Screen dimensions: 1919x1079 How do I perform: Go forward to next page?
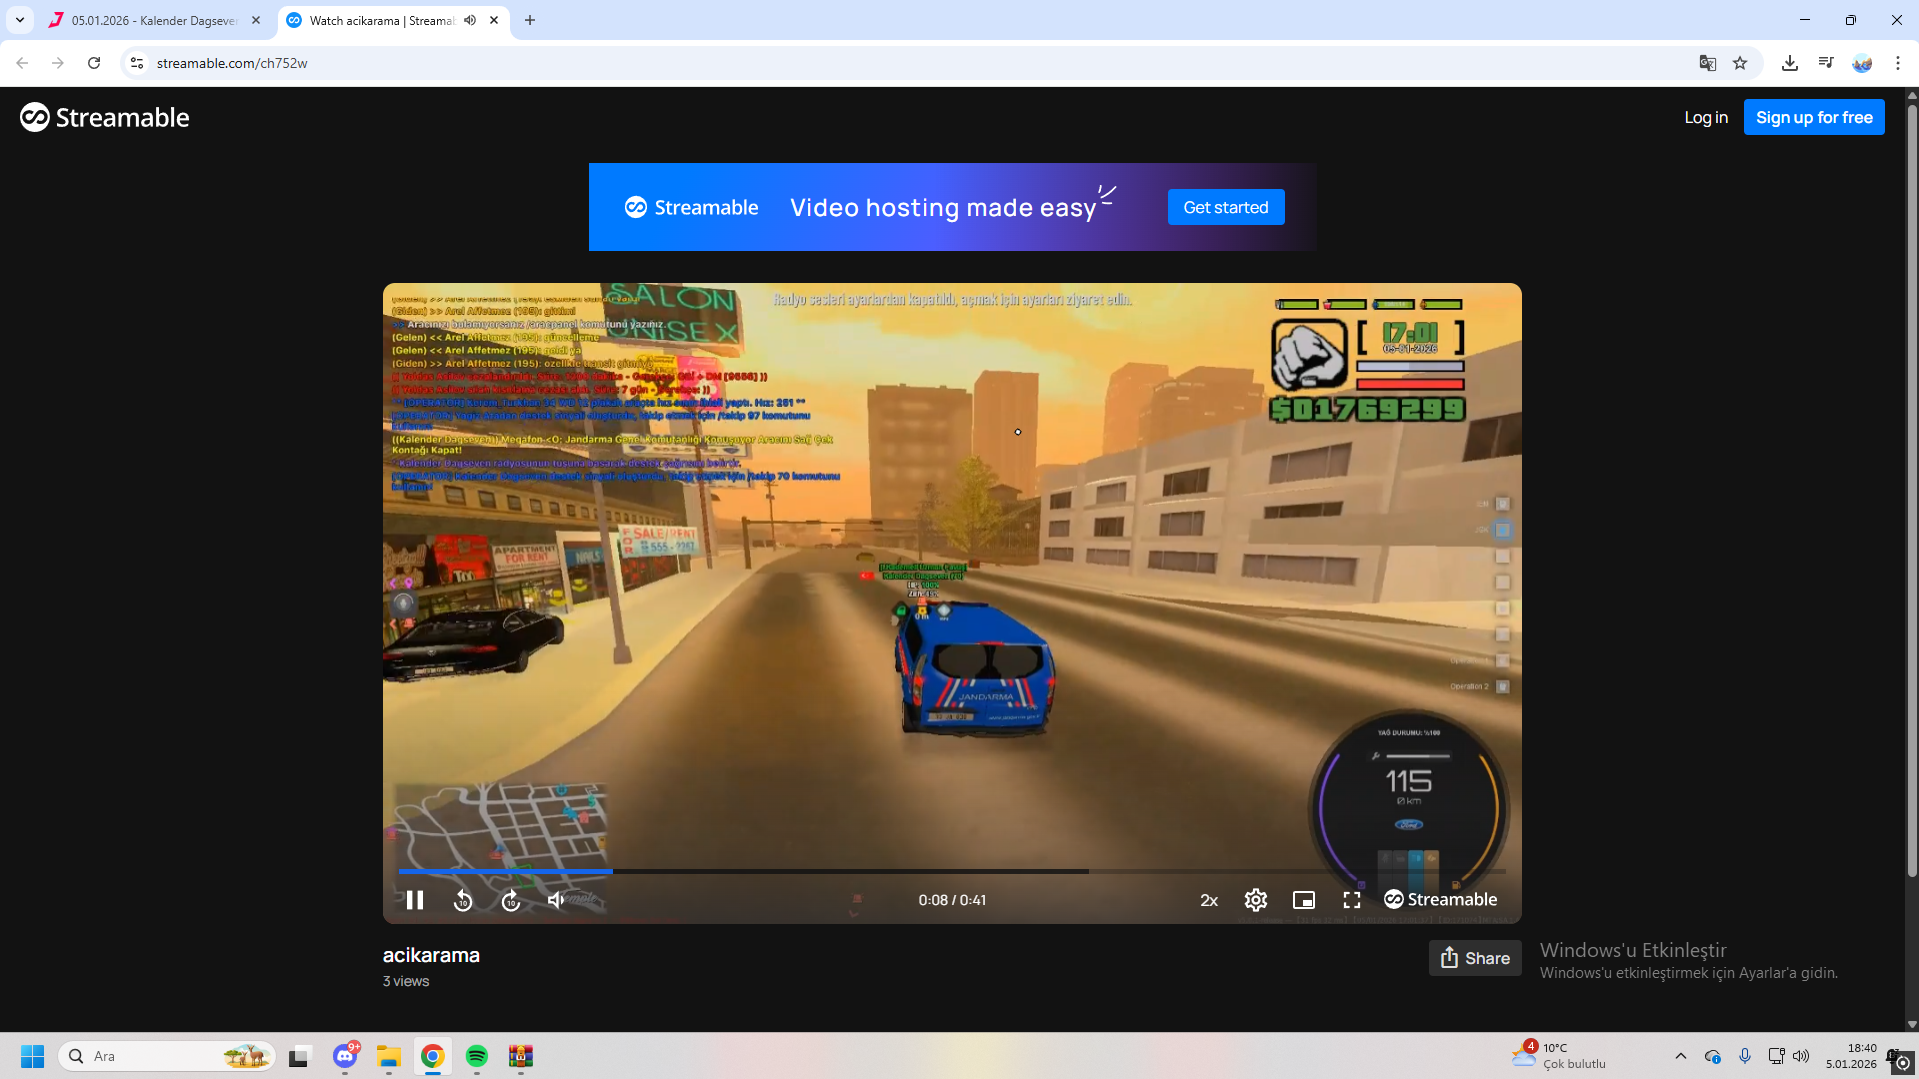(58, 63)
